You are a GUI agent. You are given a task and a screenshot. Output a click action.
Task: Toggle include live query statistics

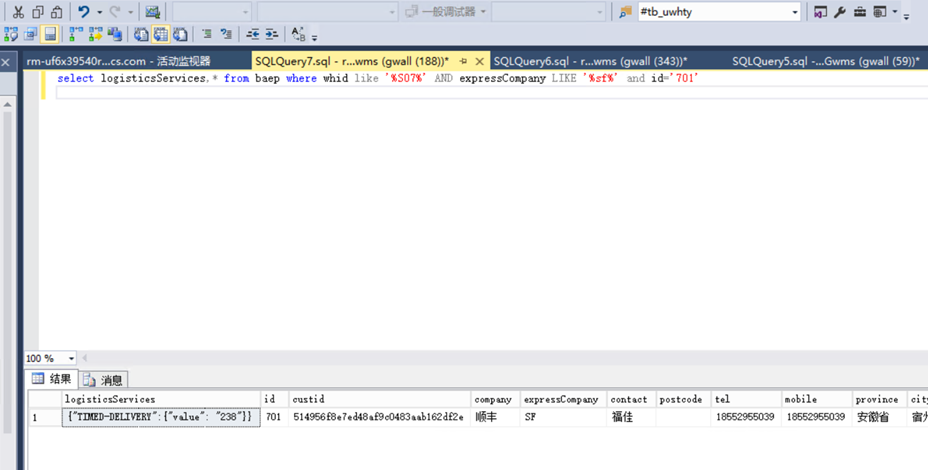pyautogui.click(x=95, y=34)
